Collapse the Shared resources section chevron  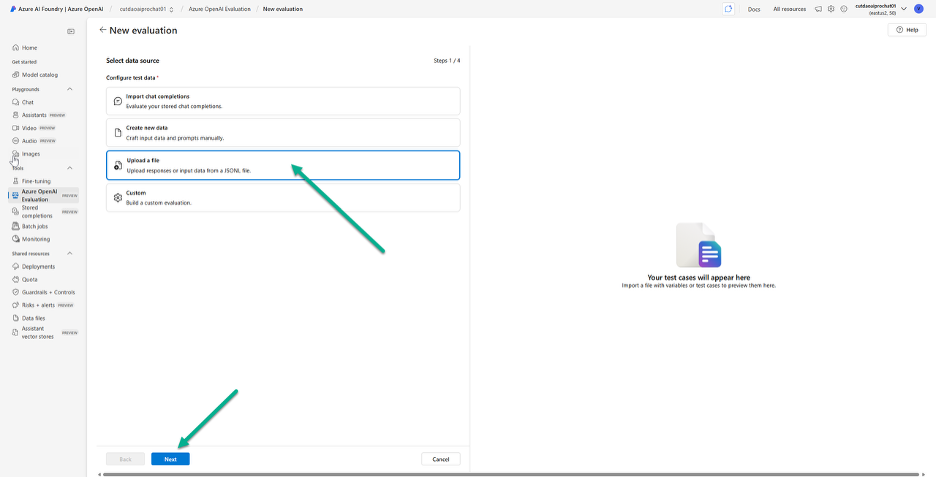69,254
